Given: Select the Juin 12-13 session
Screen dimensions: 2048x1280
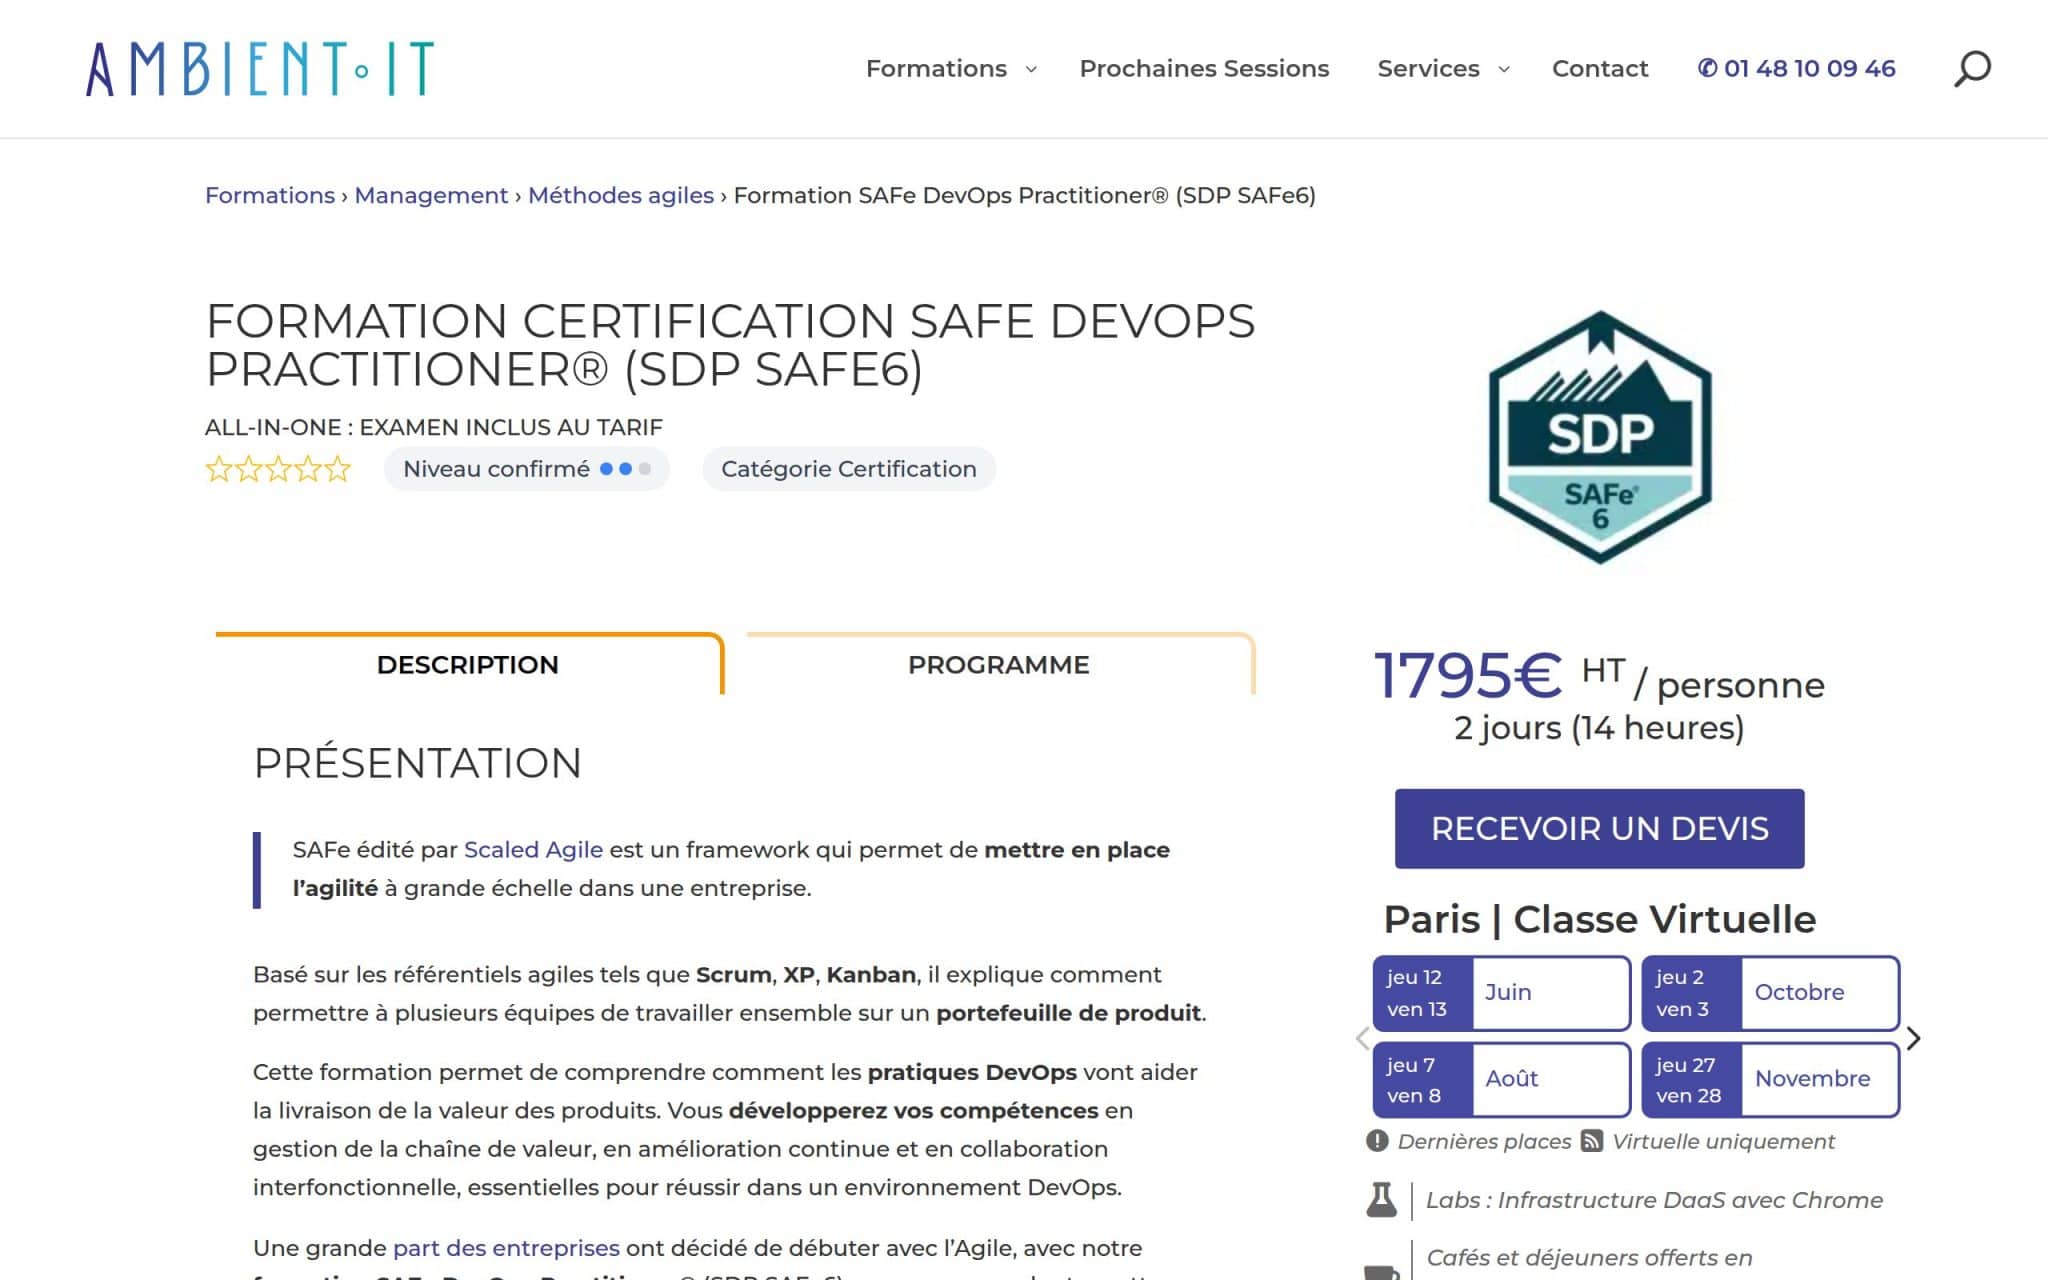Looking at the screenshot, I should coord(1502,993).
